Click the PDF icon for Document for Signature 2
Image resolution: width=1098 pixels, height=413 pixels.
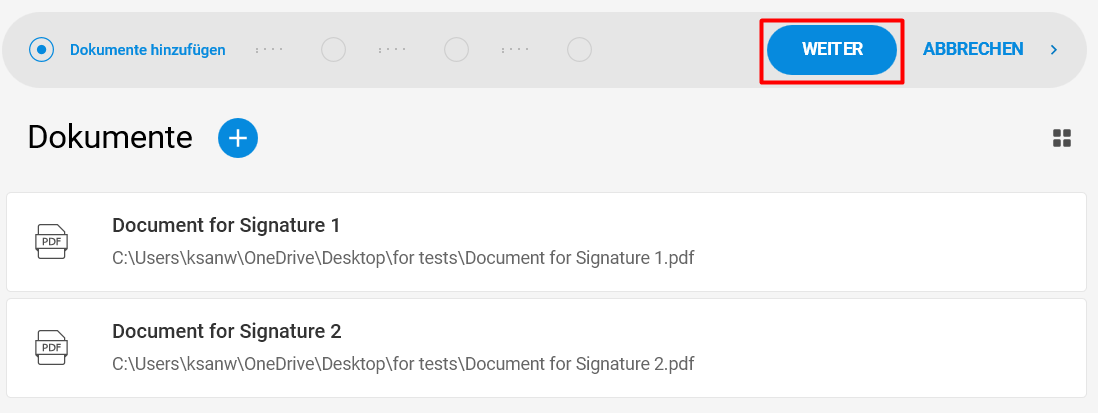coord(51,348)
